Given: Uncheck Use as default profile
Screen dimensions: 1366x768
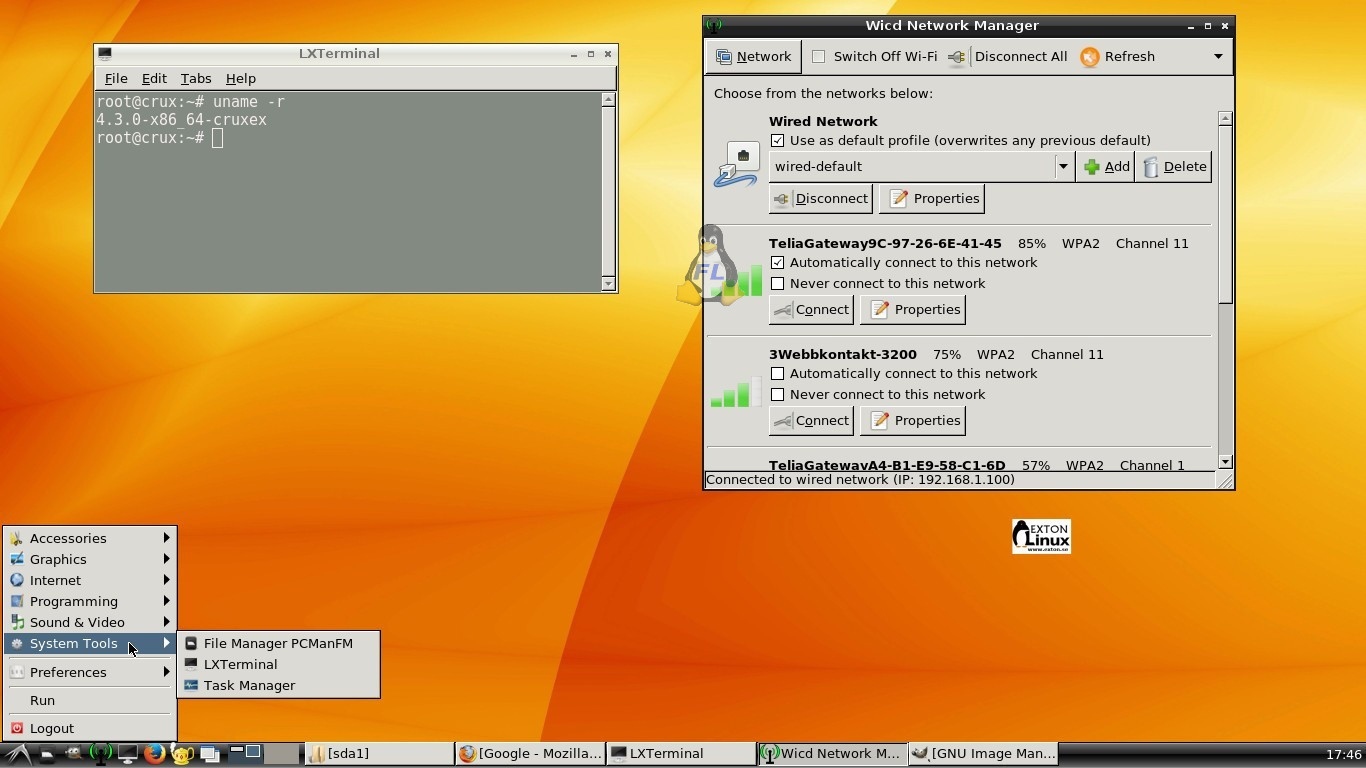Looking at the screenshot, I should 778,141.
